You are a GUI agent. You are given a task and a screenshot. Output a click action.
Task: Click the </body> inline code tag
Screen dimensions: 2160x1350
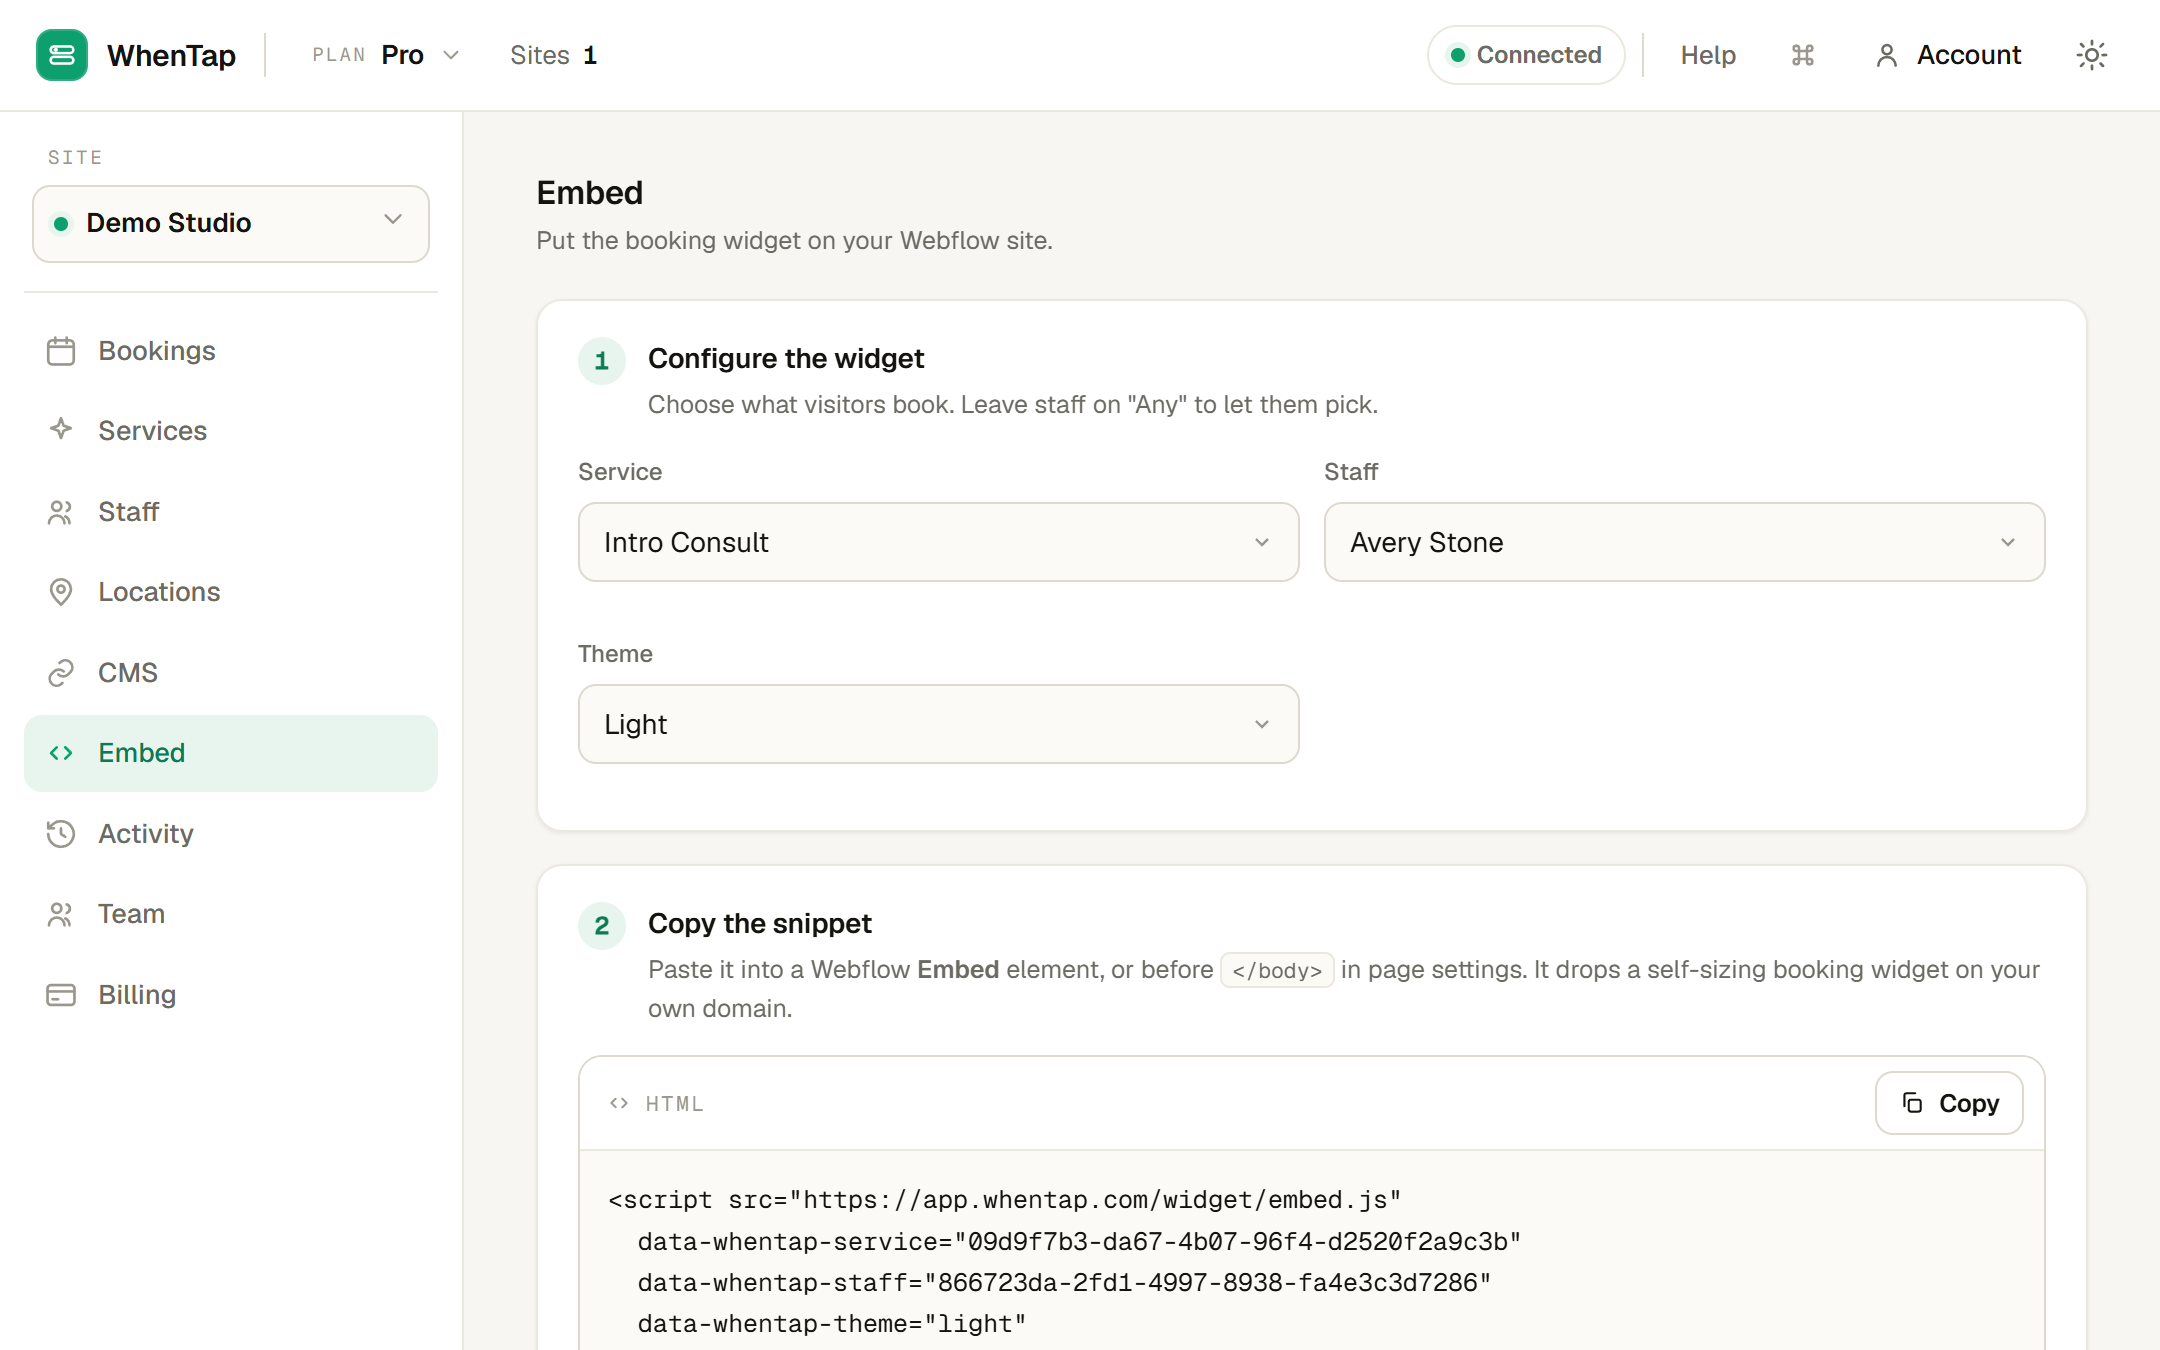tap(1277, 970)
